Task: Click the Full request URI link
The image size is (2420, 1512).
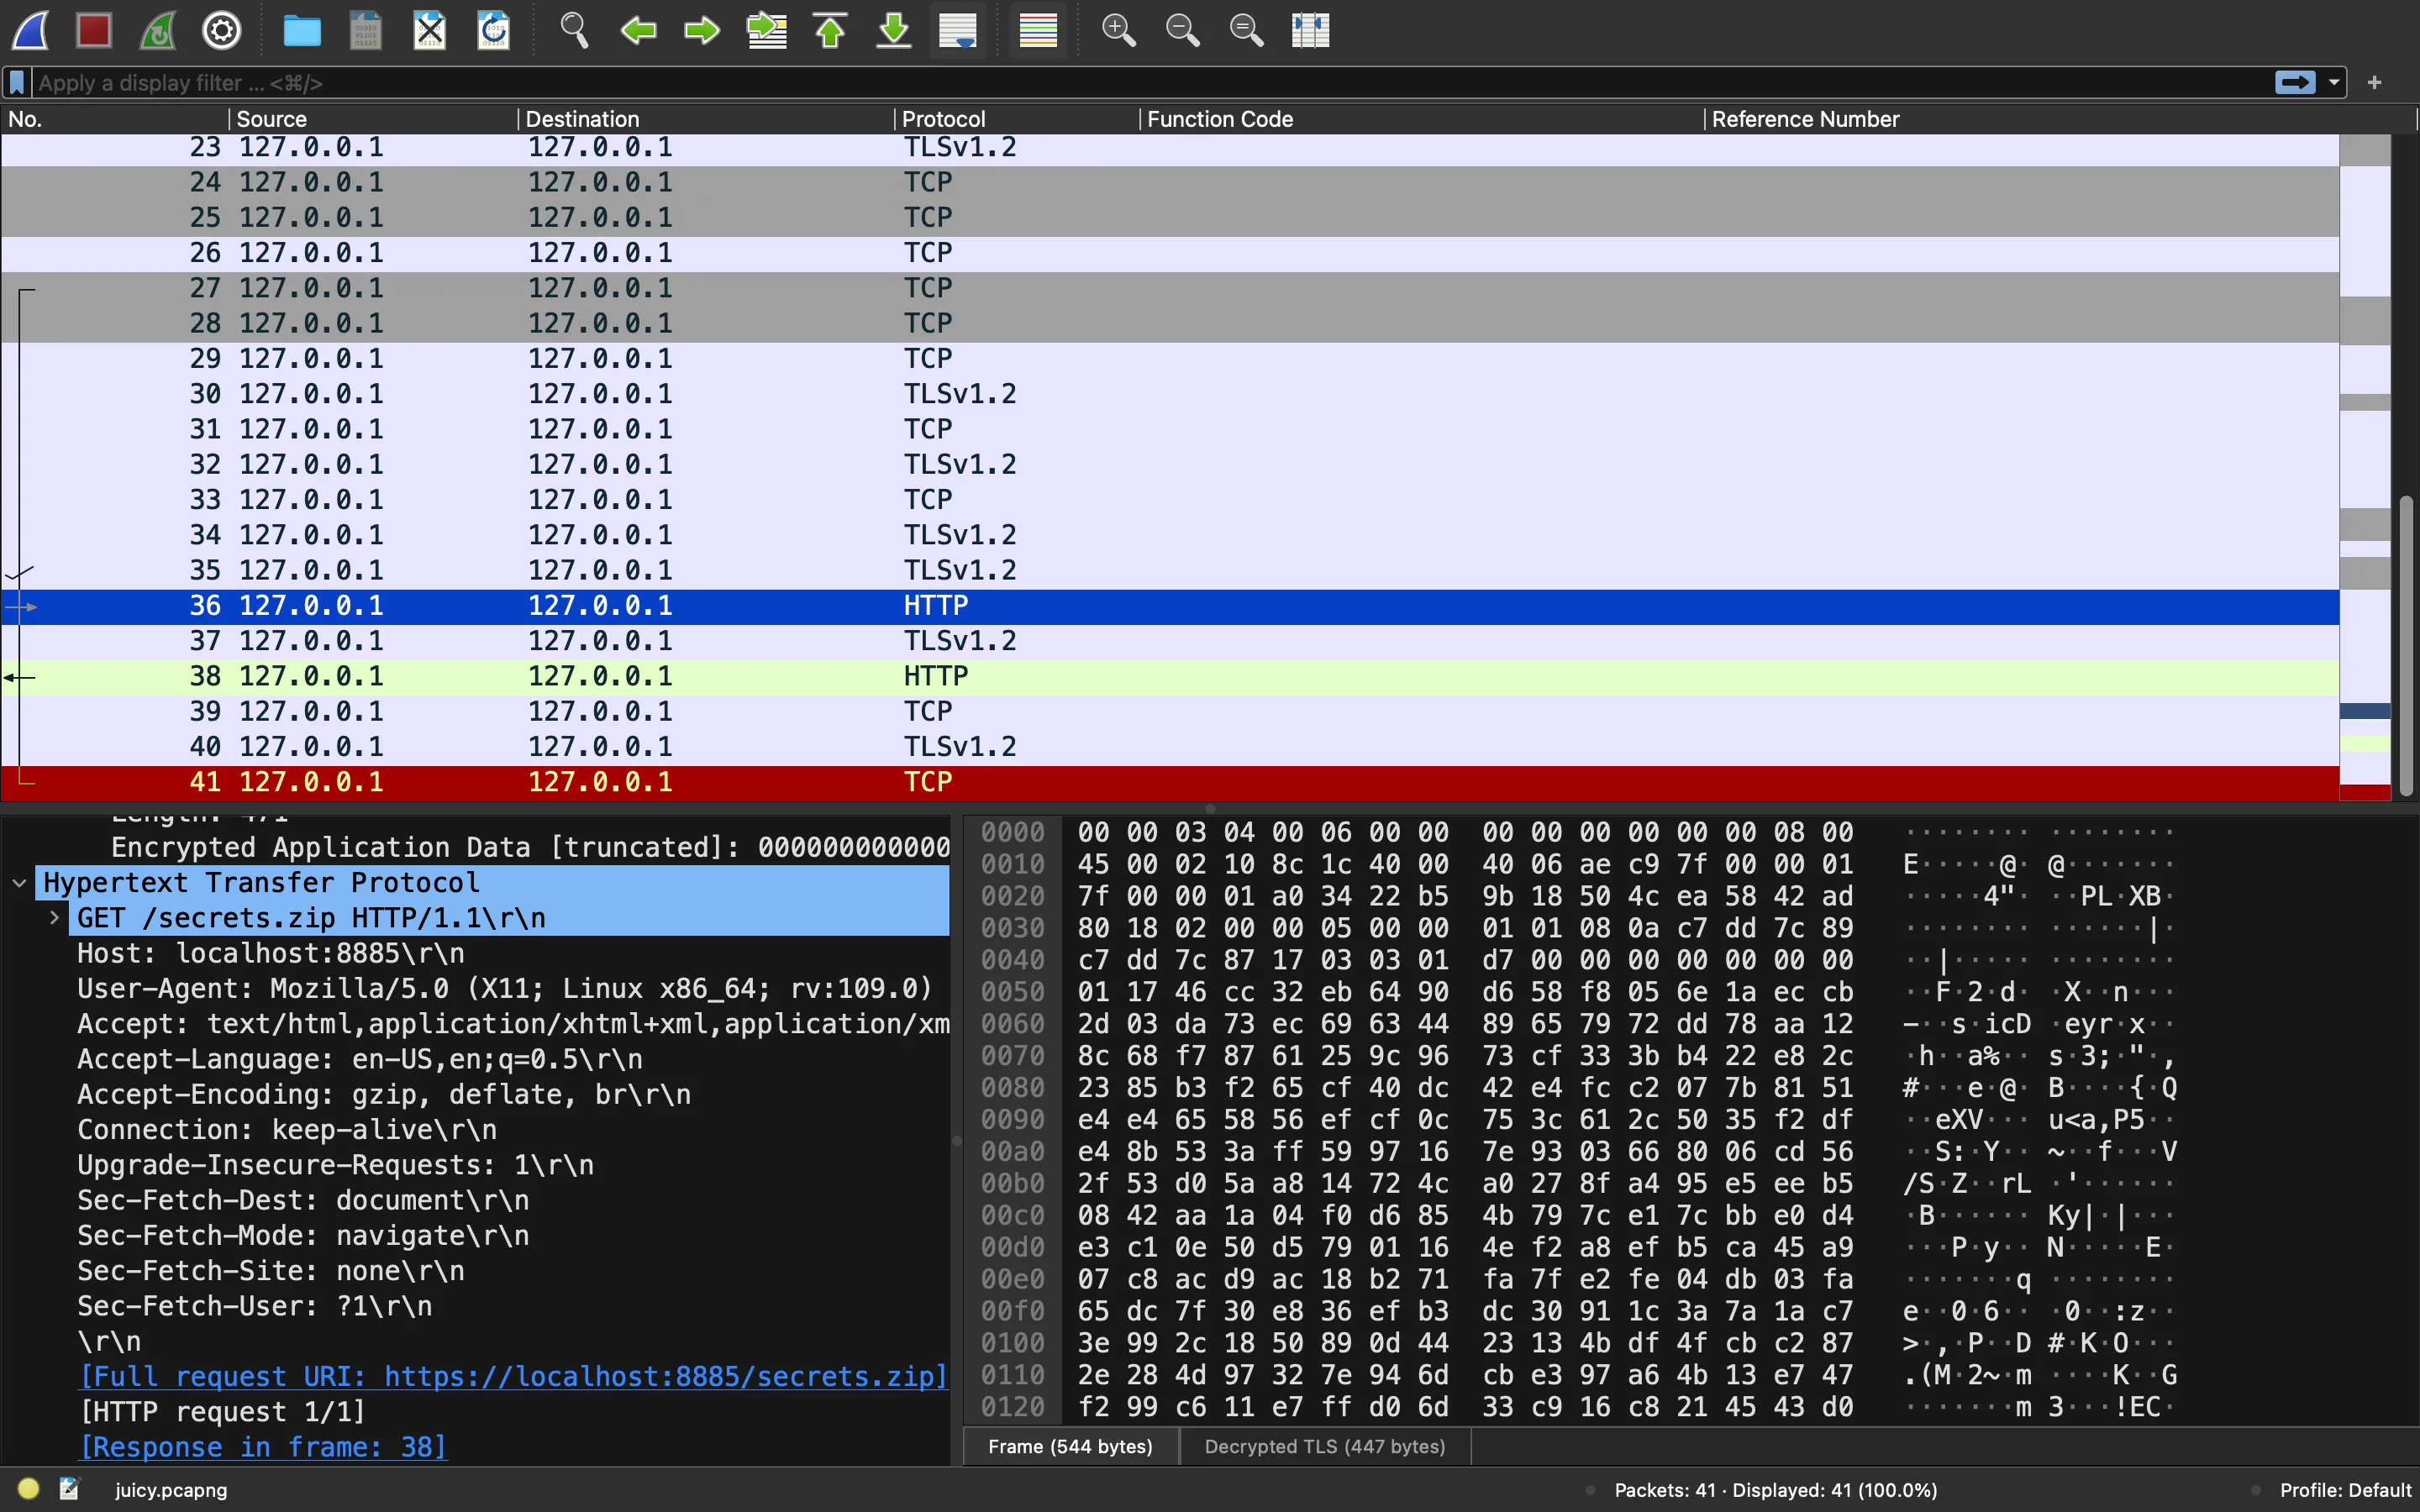Action: pos(513,1377)
